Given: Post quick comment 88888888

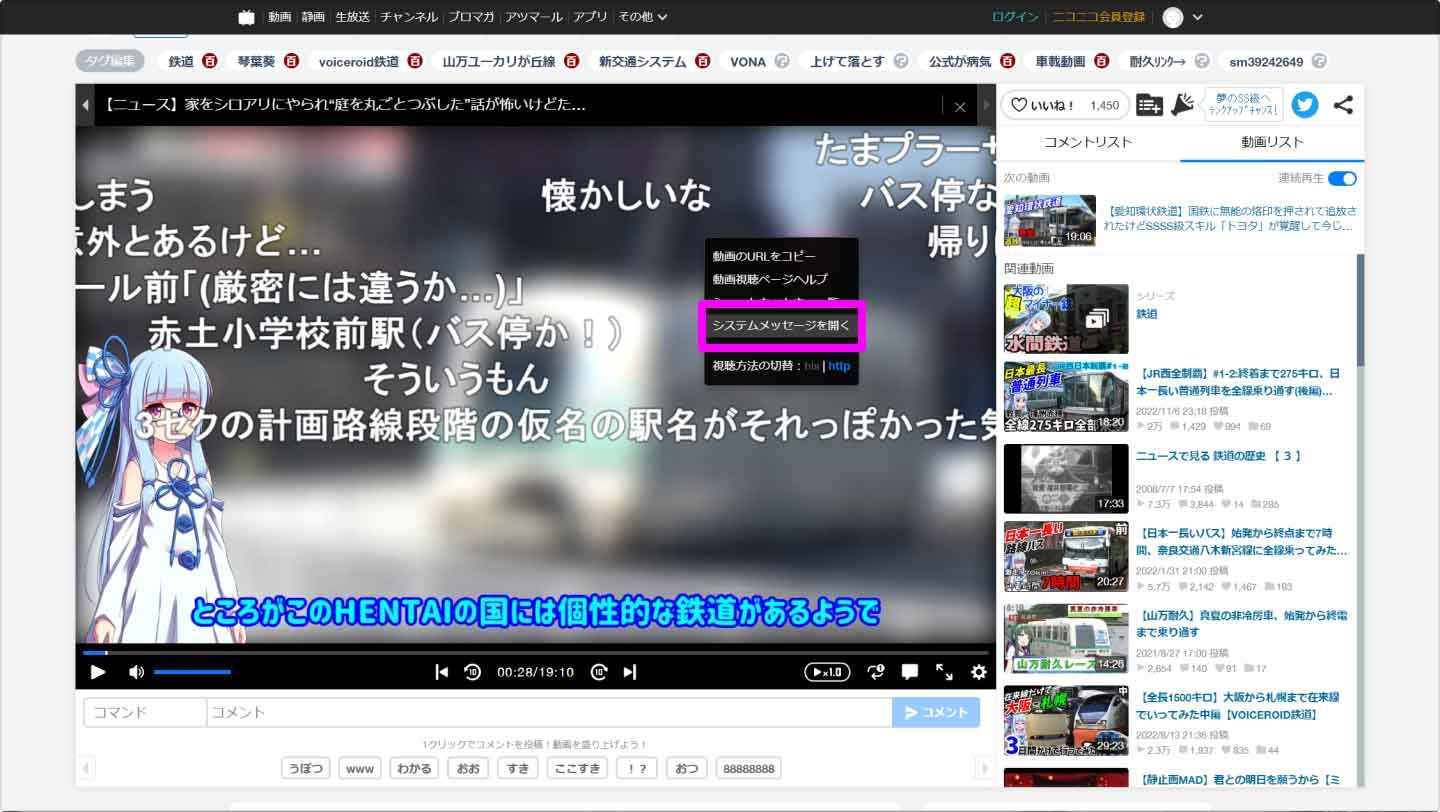Looking at the screenshot, I should click(748, 768).
